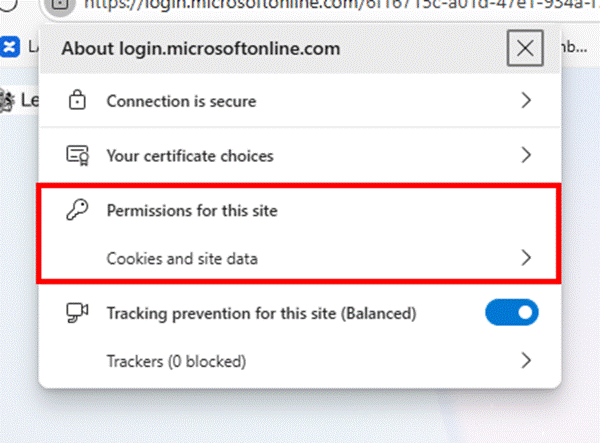
Task: Expand Connection is secure chevron arrow
Action: (x=526, y=101)
